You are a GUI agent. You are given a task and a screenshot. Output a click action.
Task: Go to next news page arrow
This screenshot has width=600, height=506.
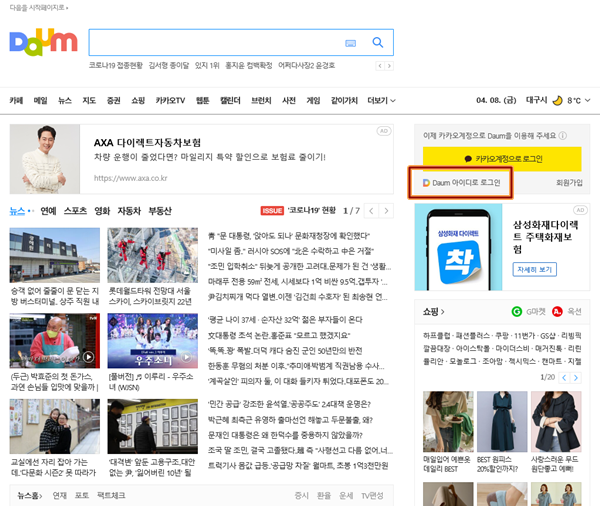(x=386, y=211)
